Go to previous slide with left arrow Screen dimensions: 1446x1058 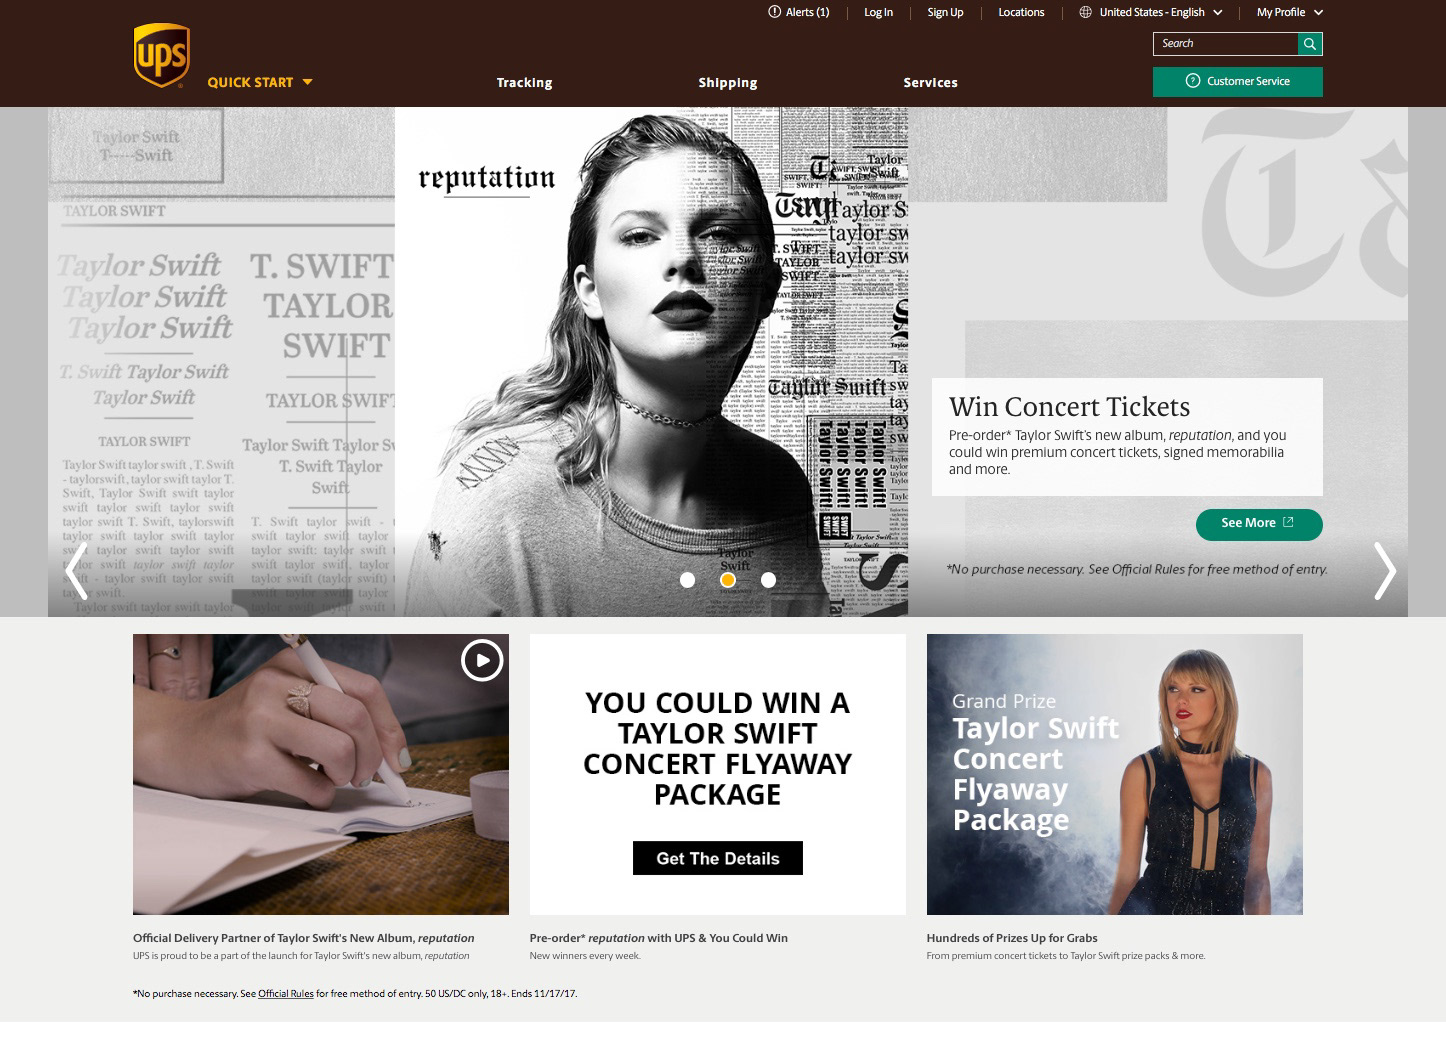(x=75, y=571)
